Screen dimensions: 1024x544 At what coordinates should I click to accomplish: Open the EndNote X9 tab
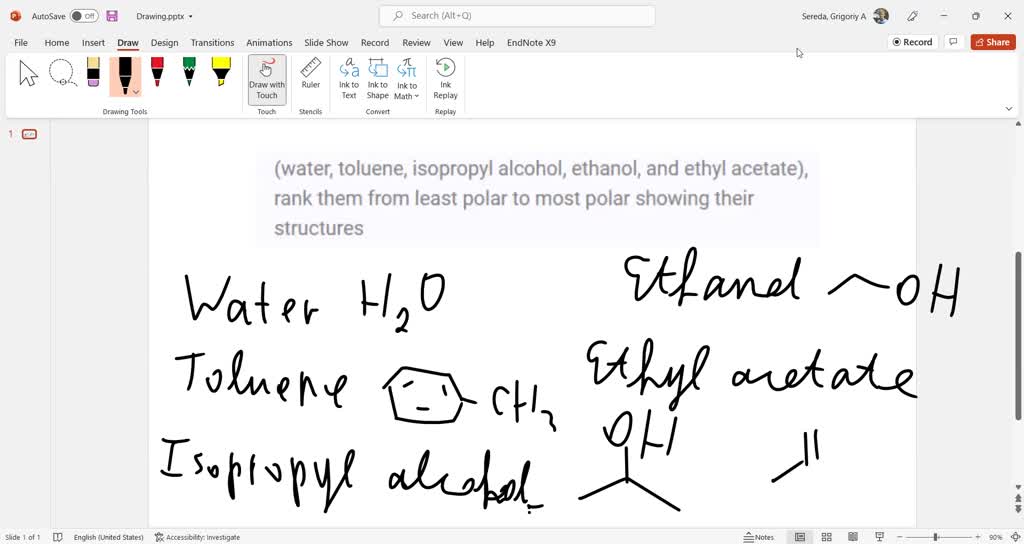click(x=532, y=42)
